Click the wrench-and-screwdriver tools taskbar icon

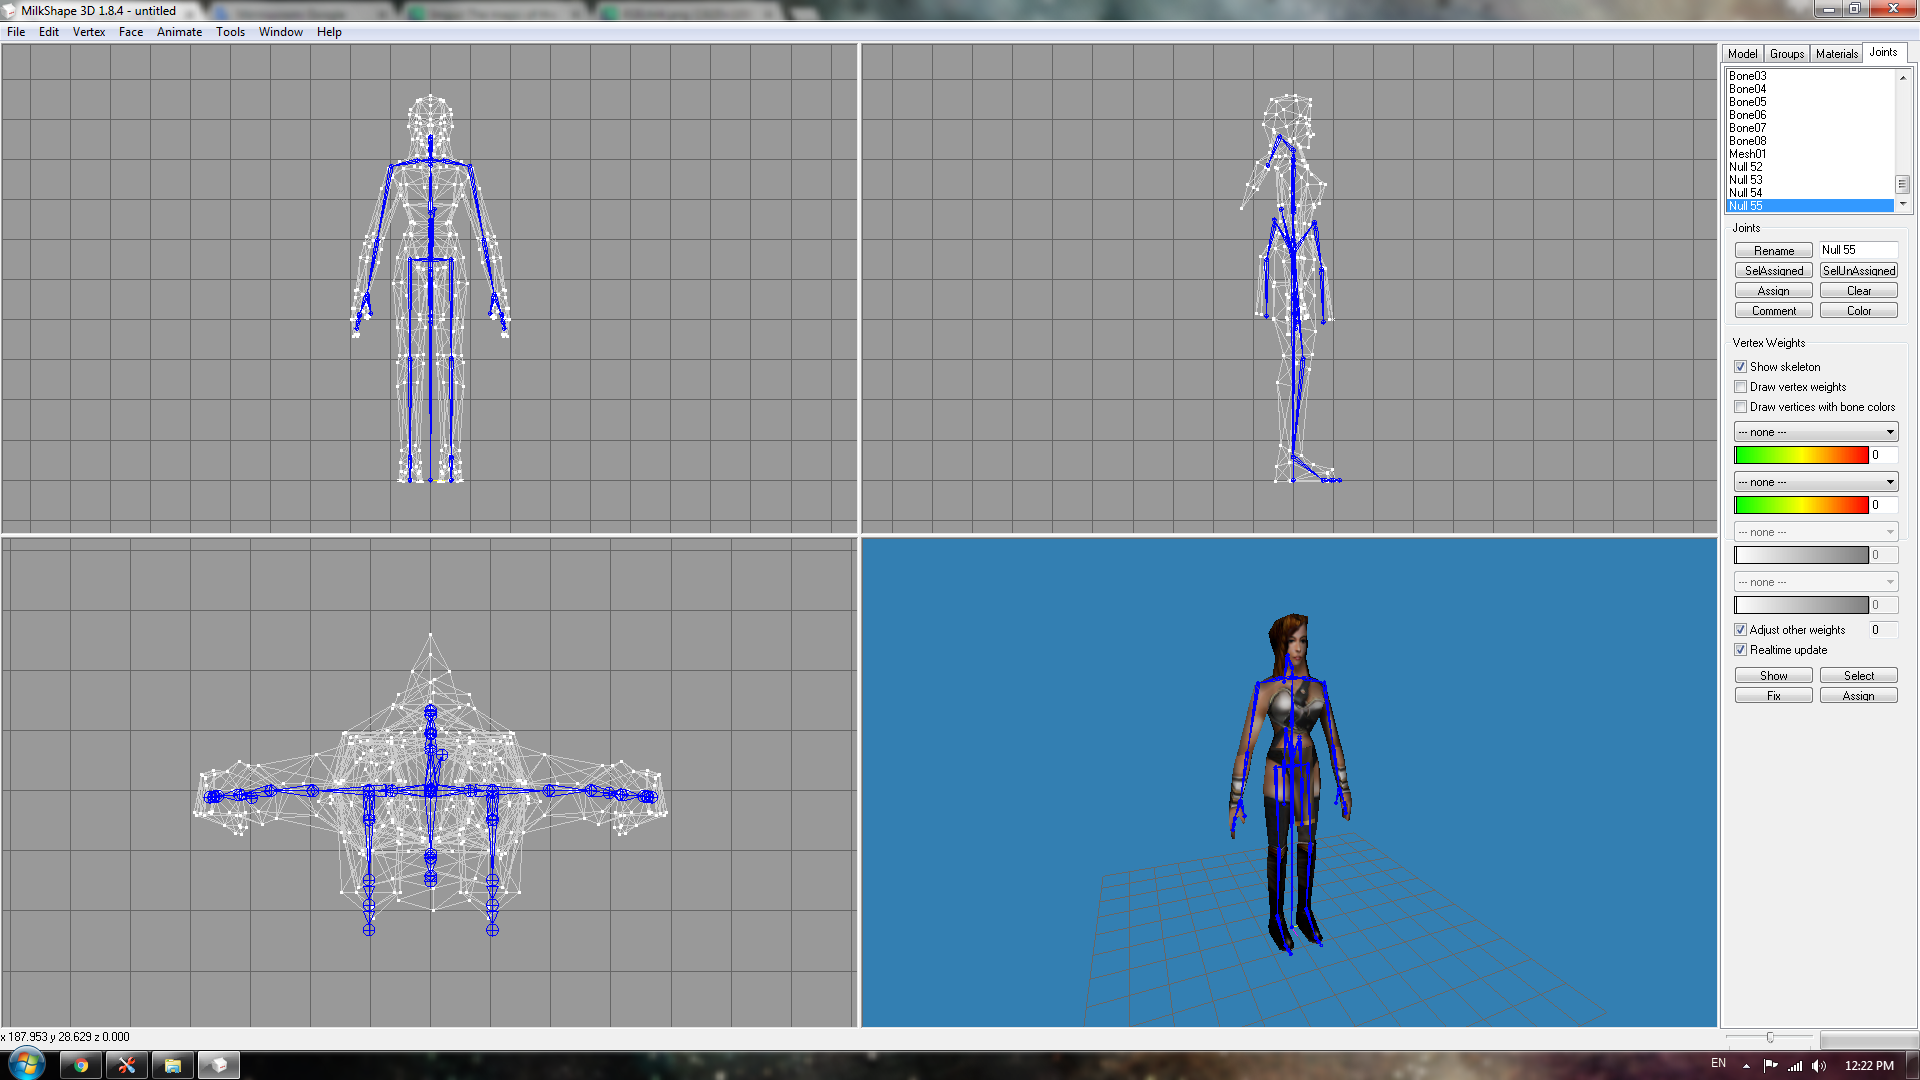click(x=127, y=1065)
